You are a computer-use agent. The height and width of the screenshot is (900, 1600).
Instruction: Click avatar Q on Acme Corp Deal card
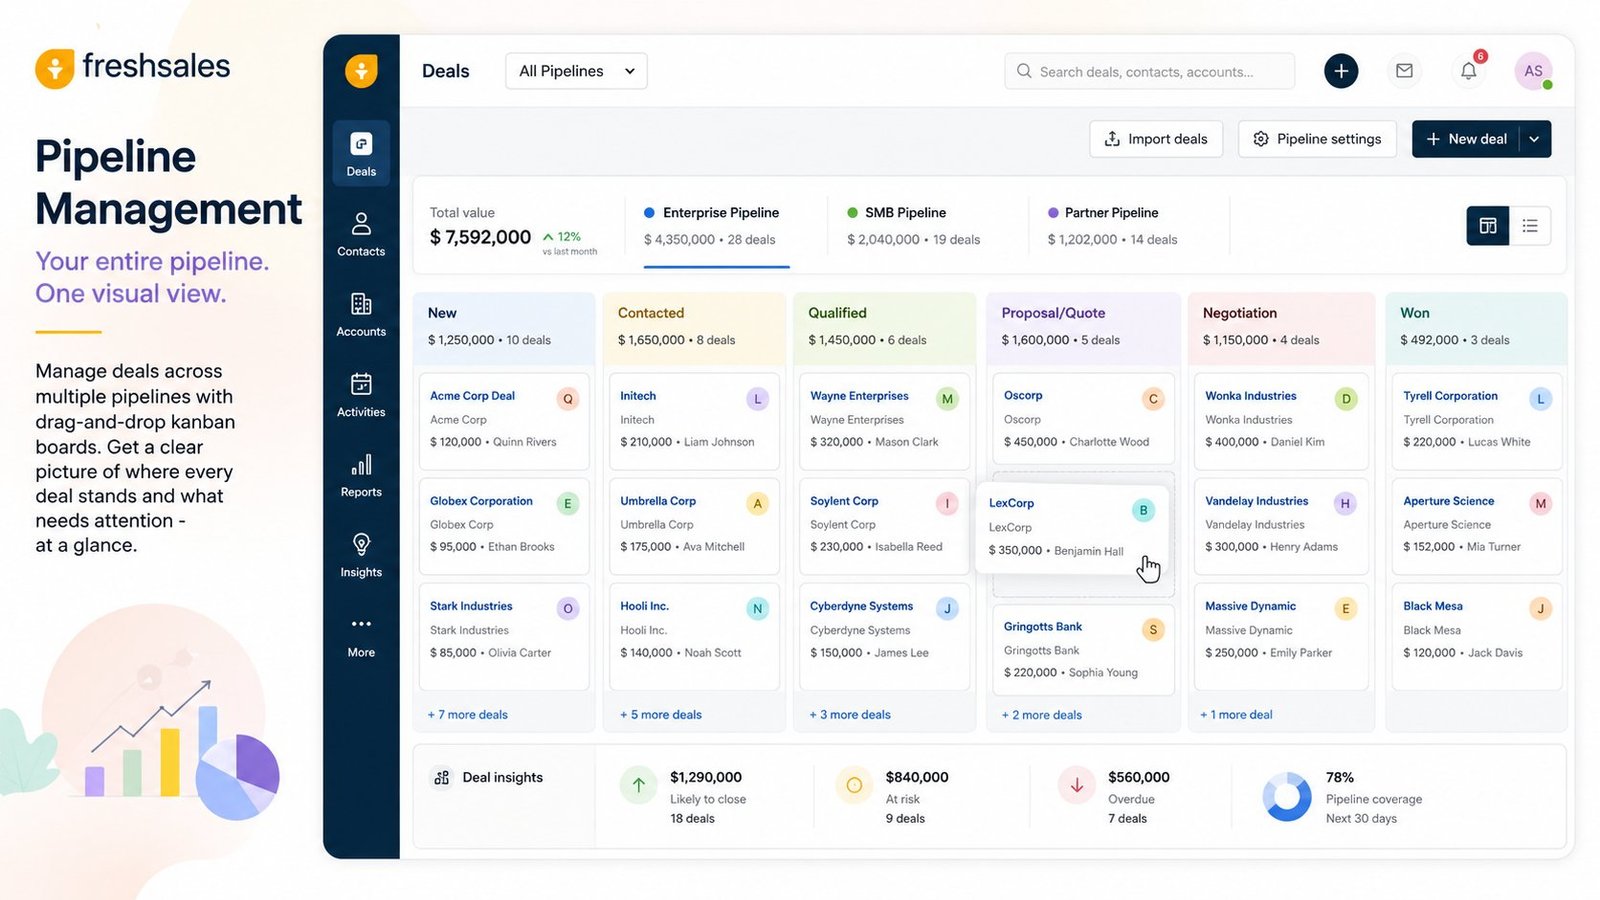click(x=568, y=399)
